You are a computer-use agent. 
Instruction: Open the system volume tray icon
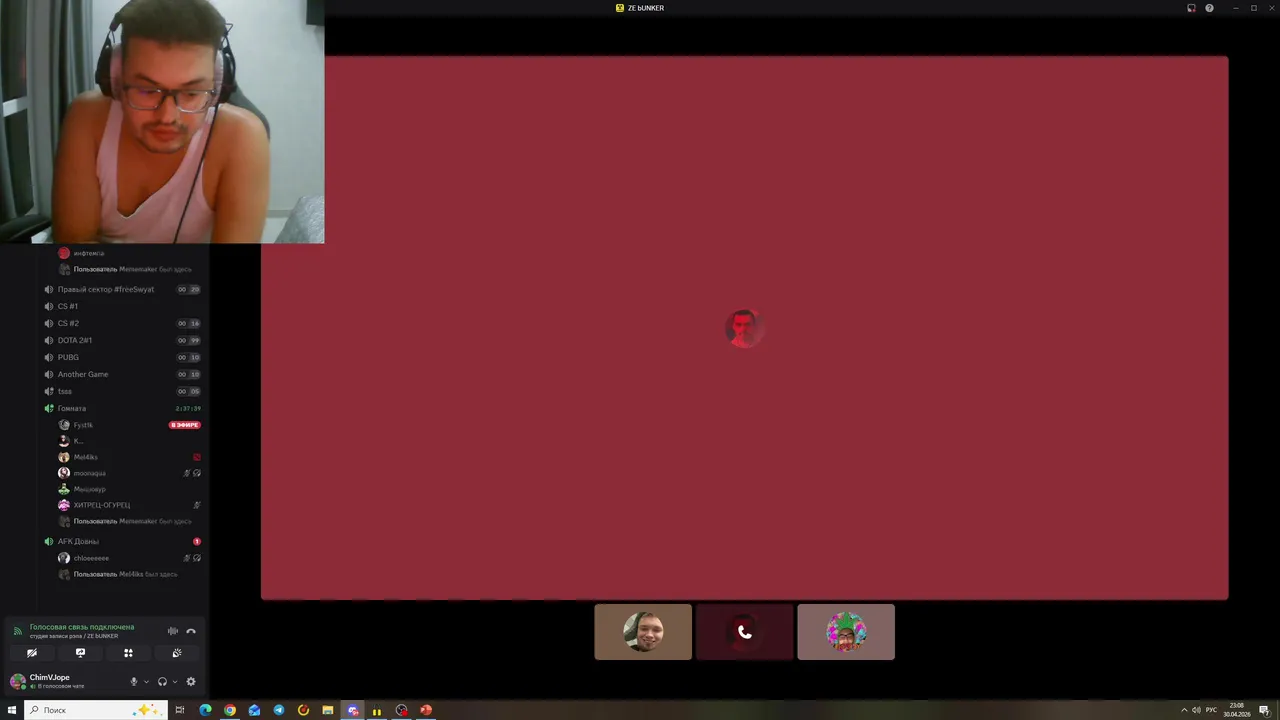[1196, 710]
